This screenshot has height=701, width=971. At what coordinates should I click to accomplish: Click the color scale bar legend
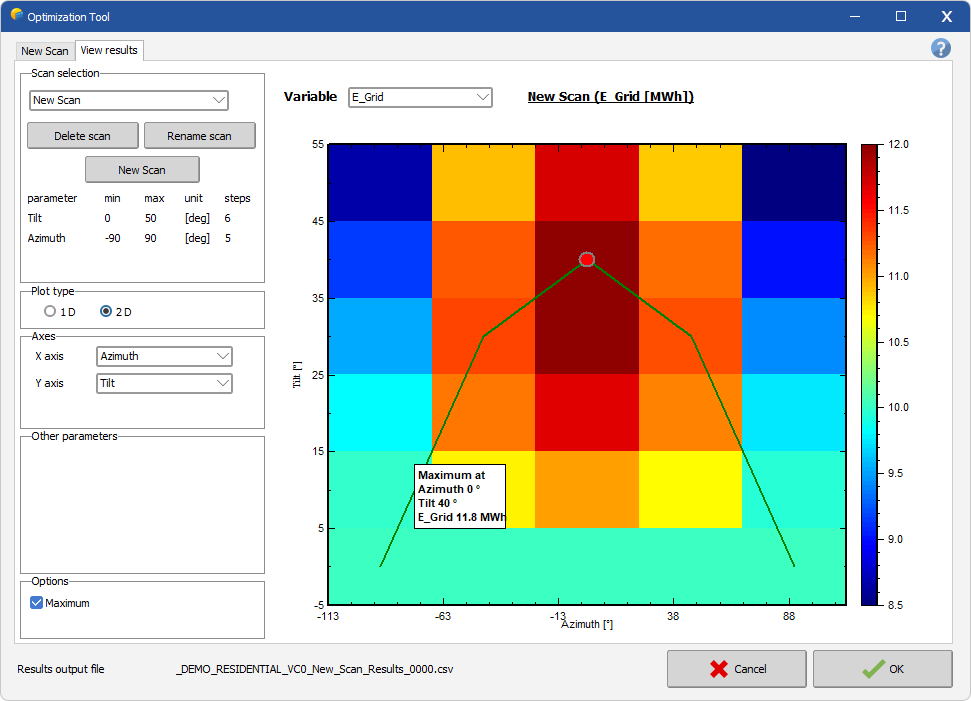(x=869, y=375)
